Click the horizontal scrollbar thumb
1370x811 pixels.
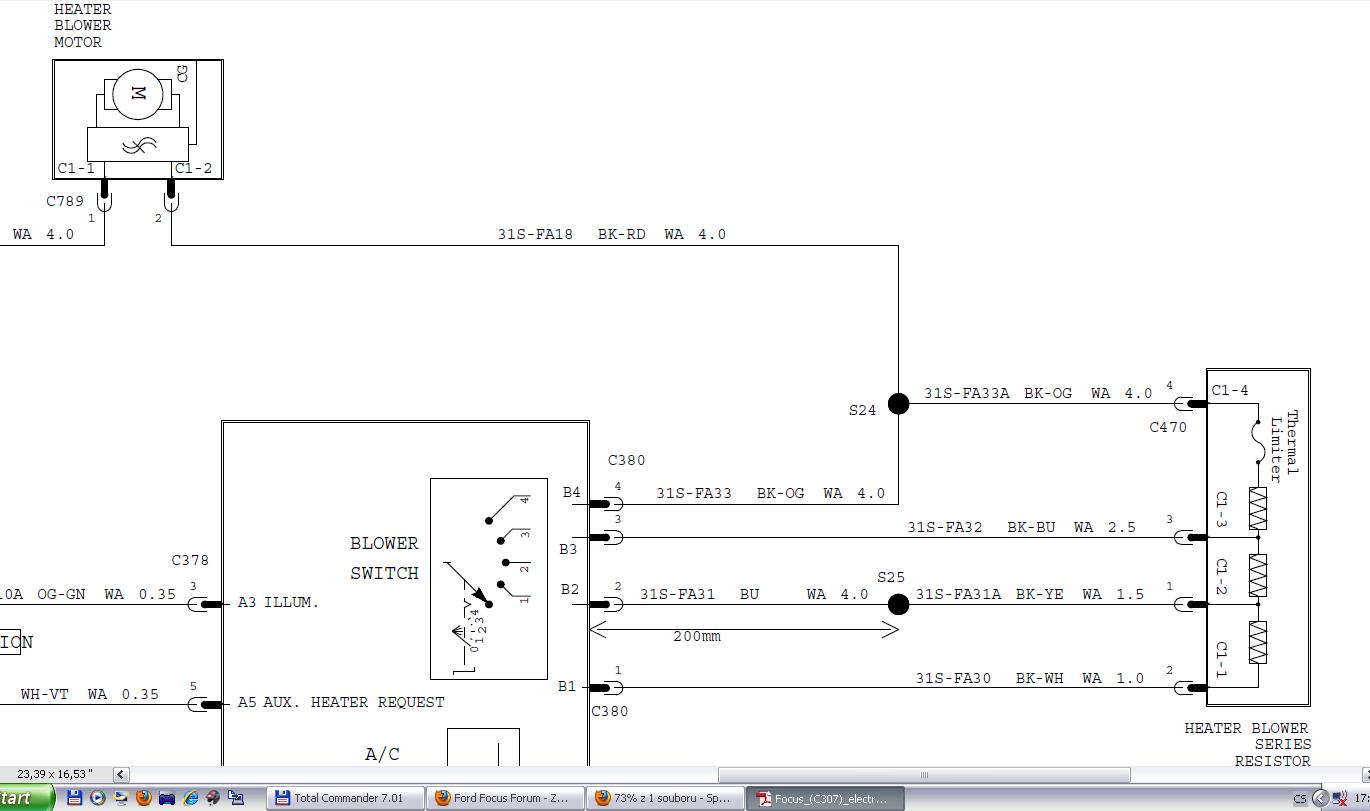pos(924,774)
